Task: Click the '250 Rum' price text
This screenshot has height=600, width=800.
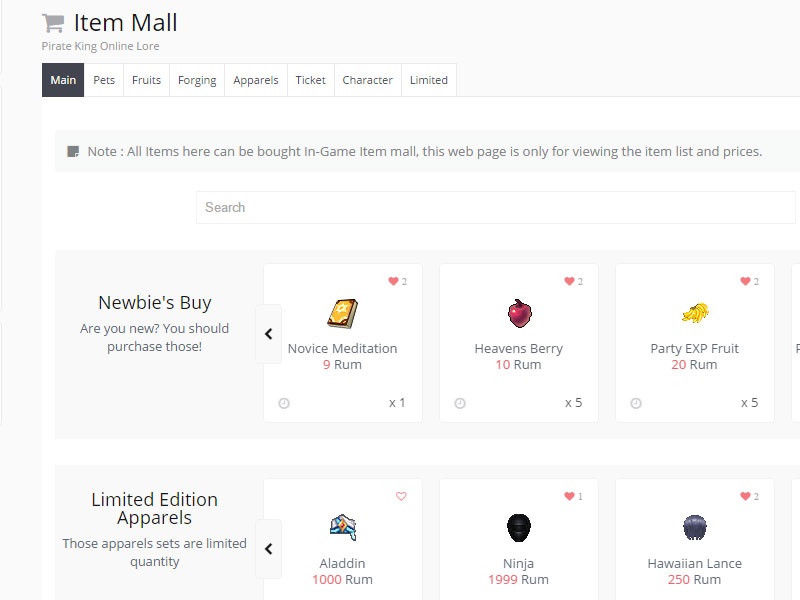Action: 694,580
